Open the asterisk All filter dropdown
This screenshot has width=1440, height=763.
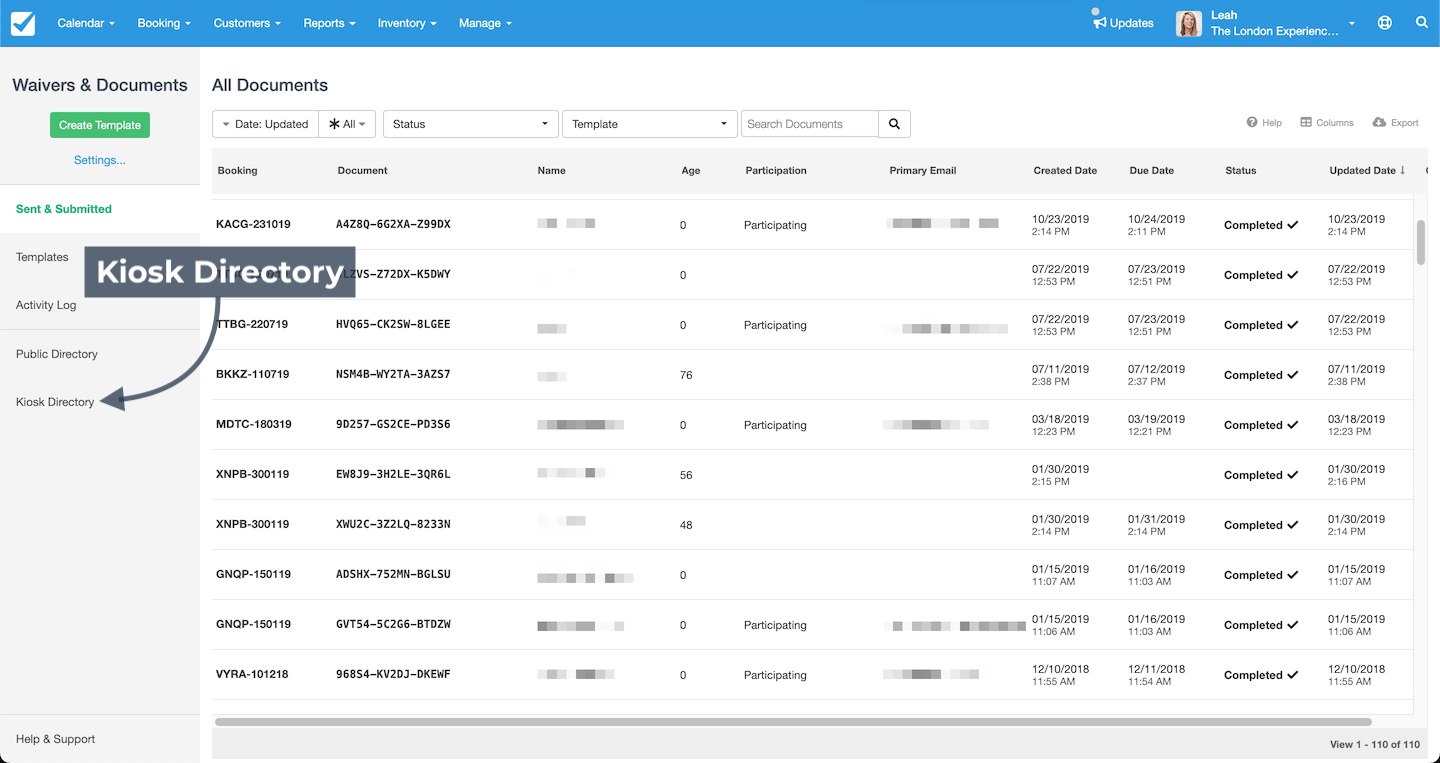pyautogui.click(x=347, y=124)
